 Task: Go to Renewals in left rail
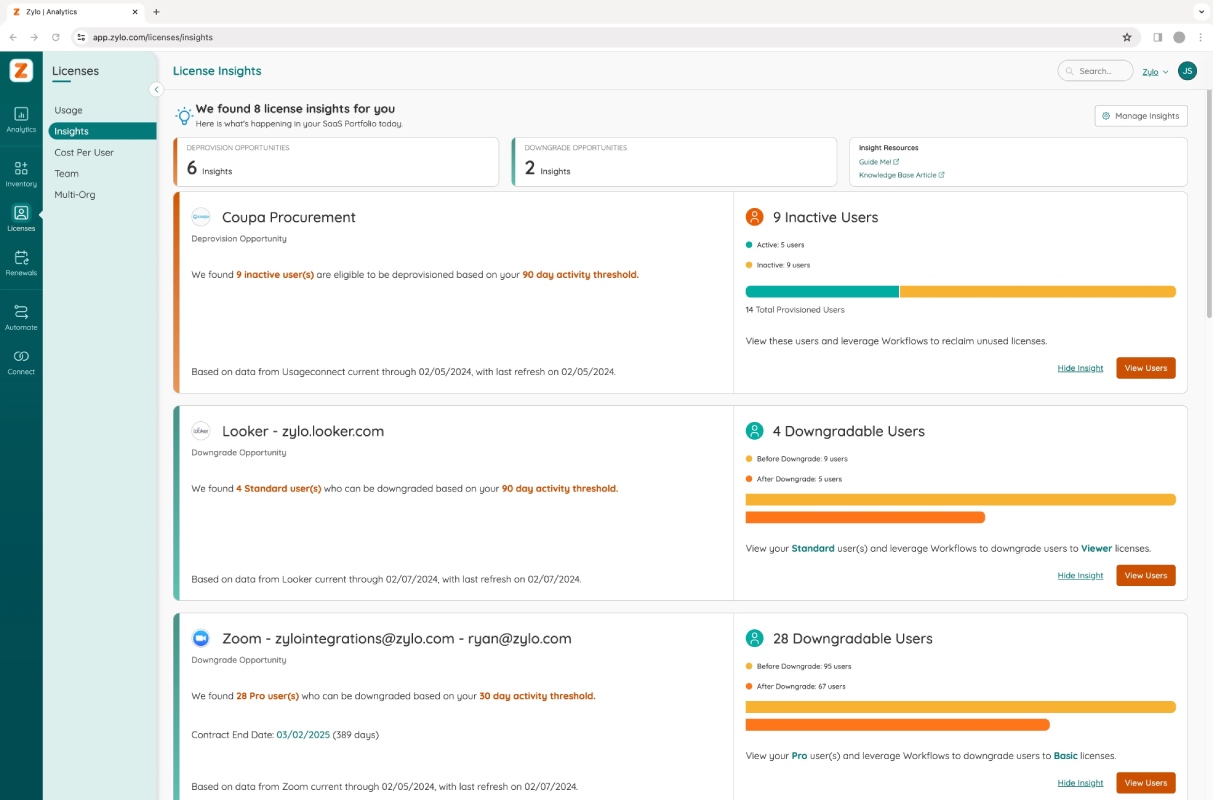click(x=21, y=263)
